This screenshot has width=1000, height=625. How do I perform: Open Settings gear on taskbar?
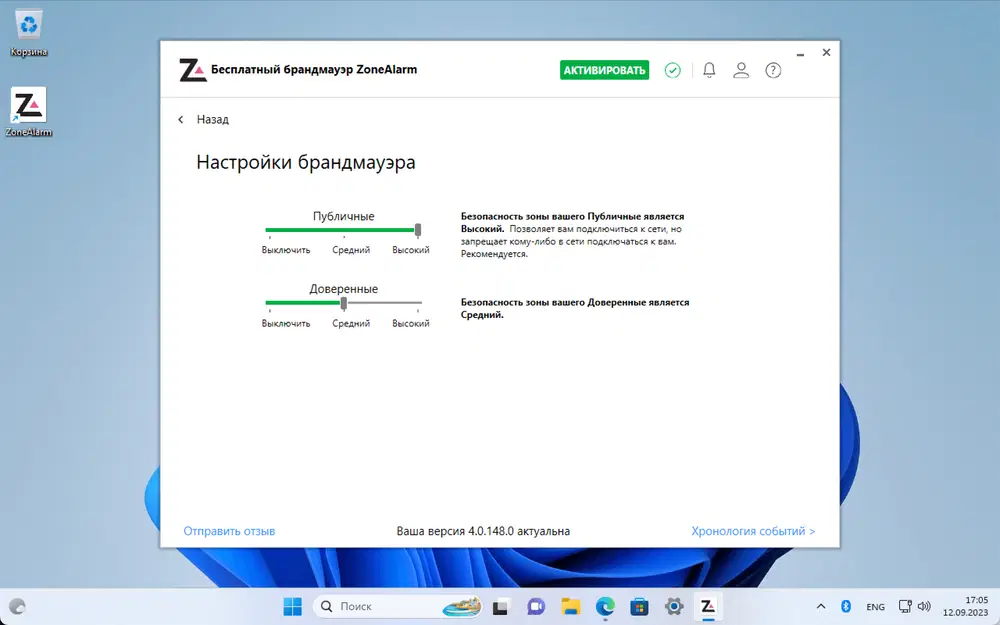(x=674, y=607)
